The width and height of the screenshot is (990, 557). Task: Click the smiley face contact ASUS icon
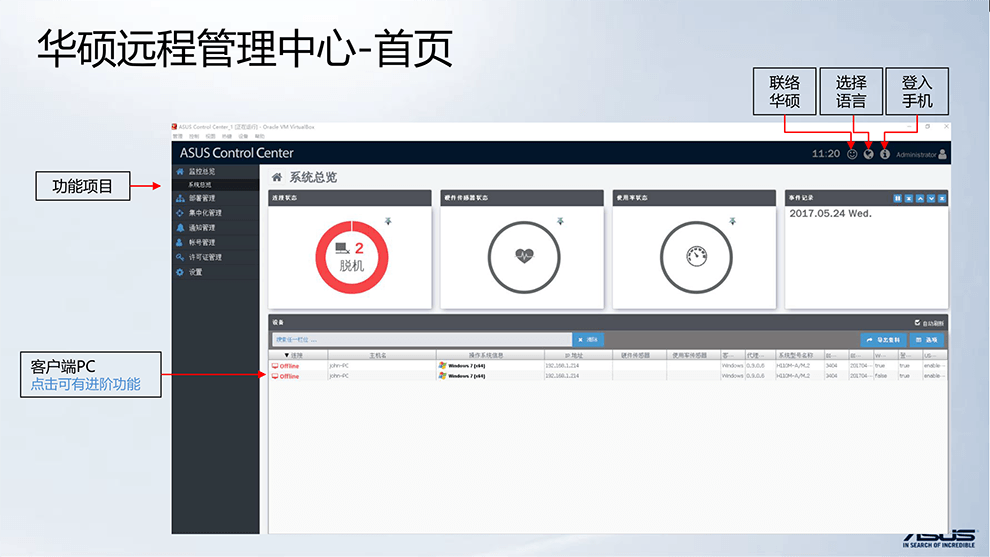tap(852, 154)
